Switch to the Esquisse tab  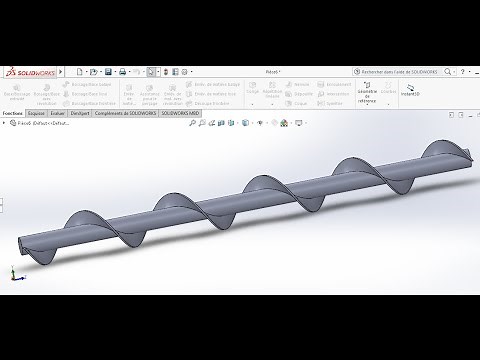point(36,113)
